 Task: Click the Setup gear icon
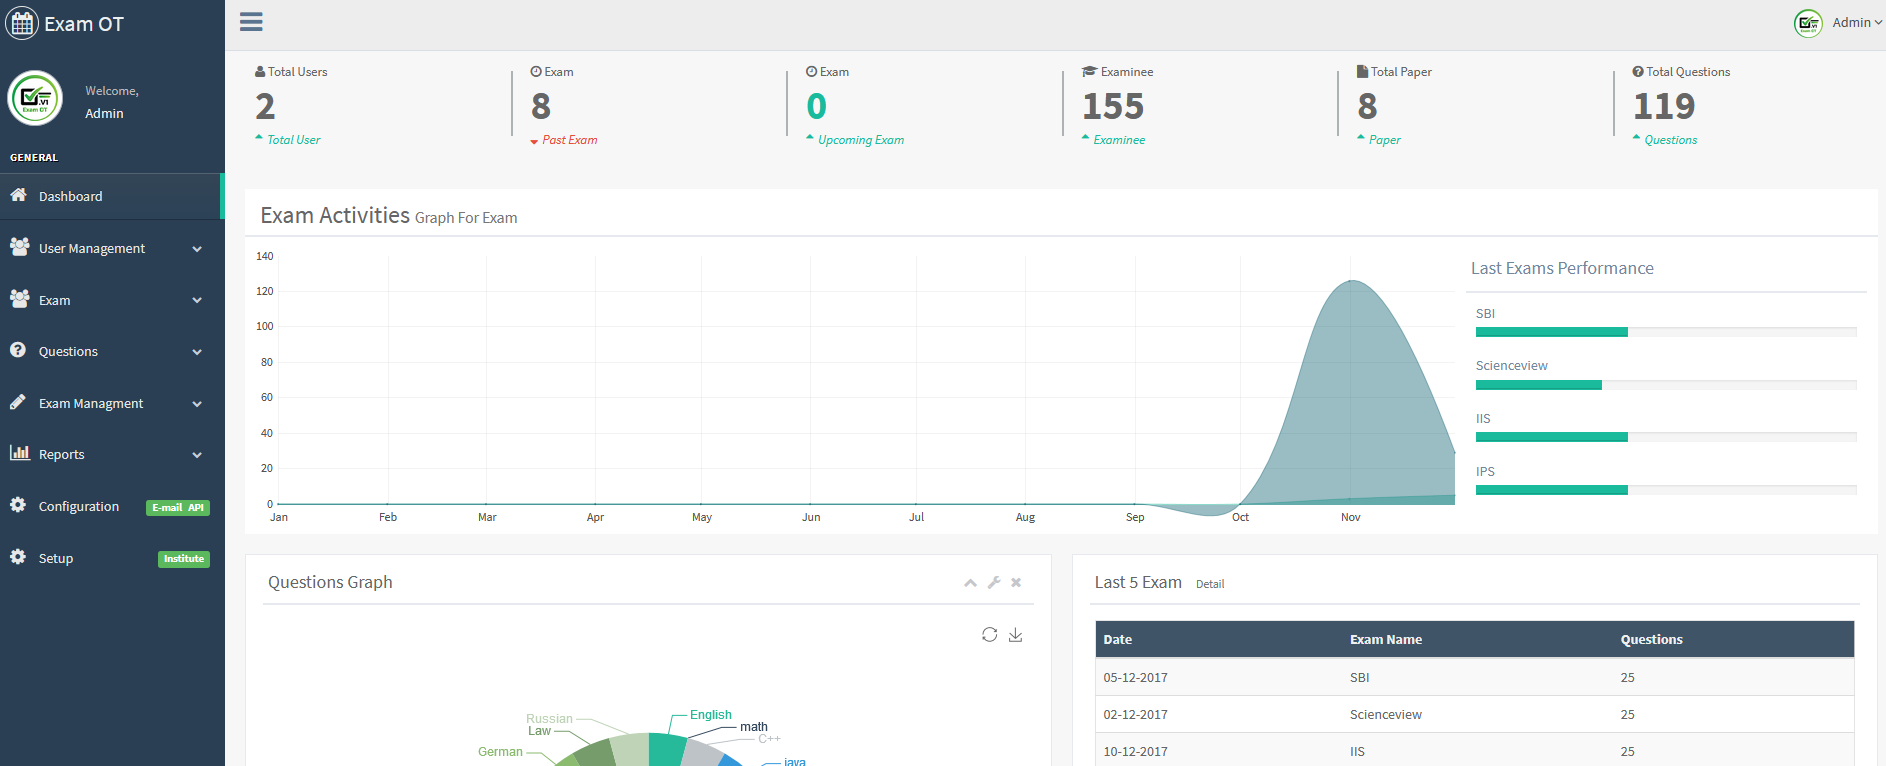pyautogui.click(x=18, y=556)
